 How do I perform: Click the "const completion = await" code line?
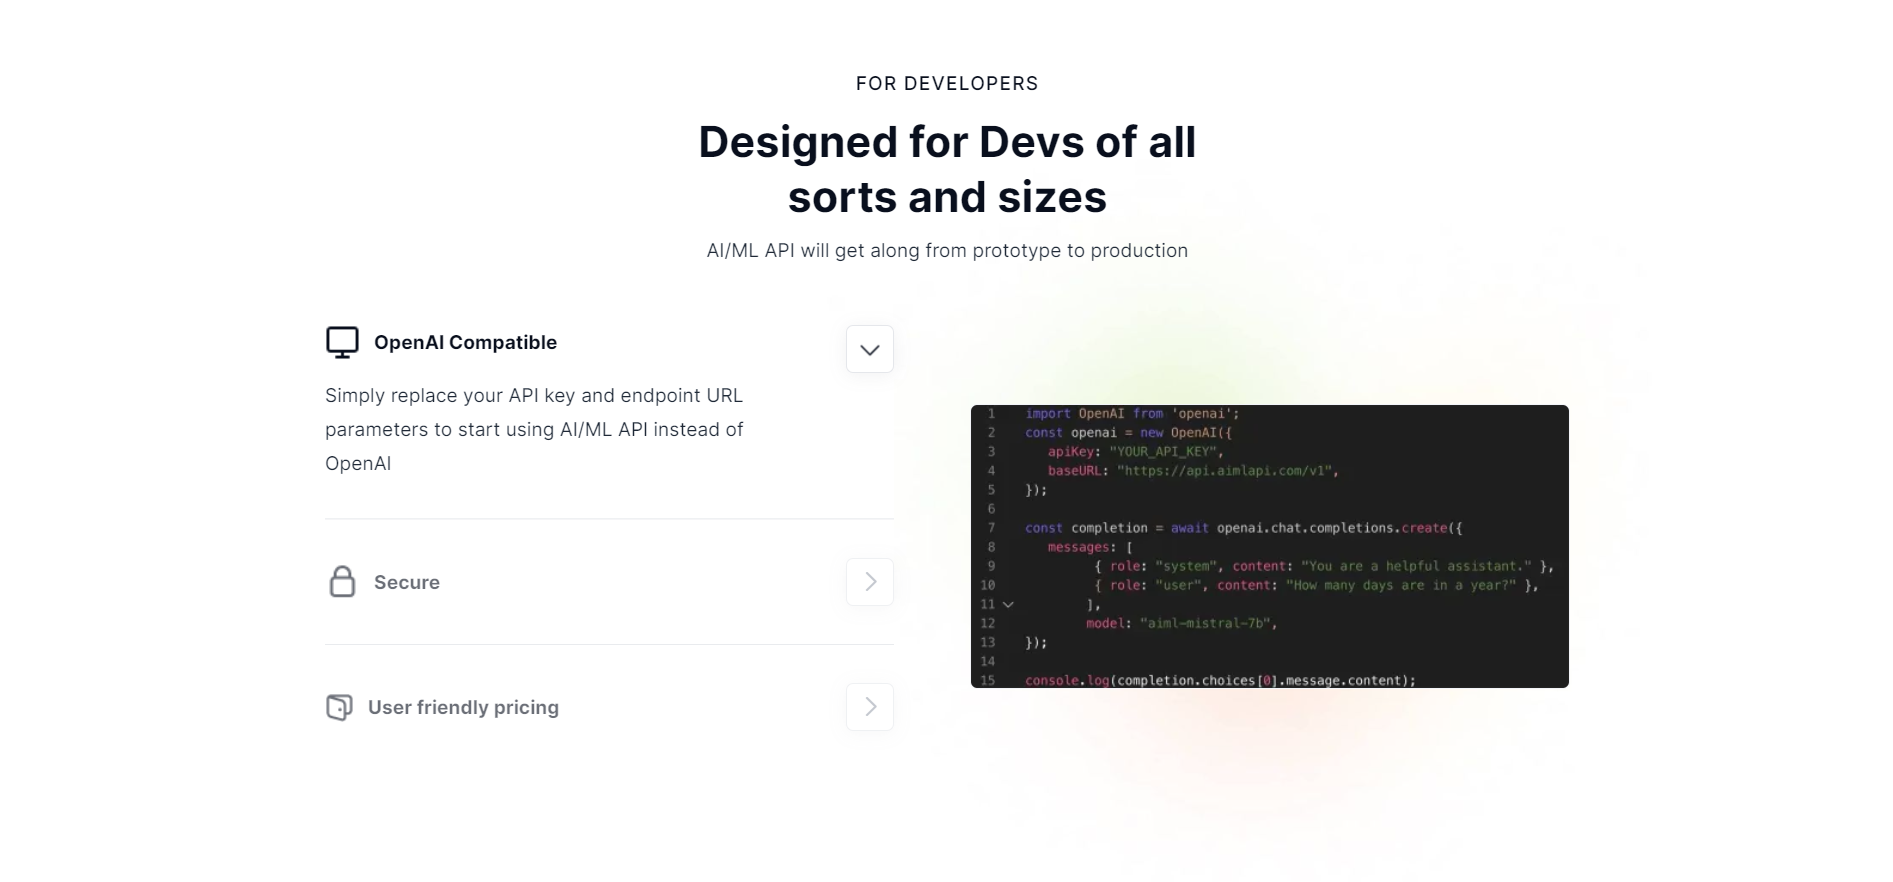(x=1244, y=527)
